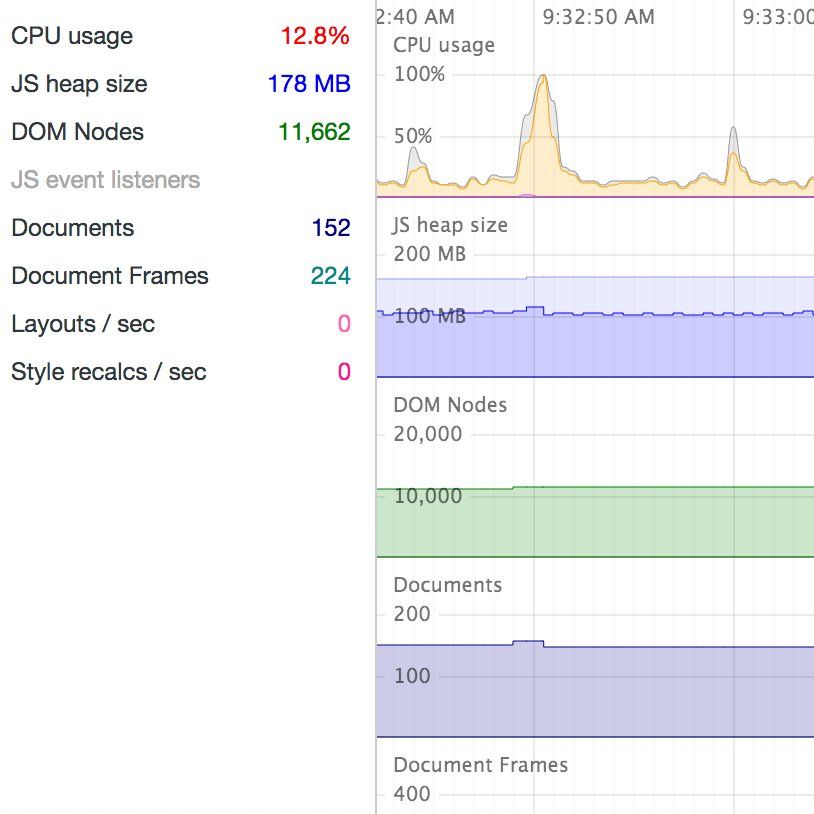The height and width of the screenshot is (814, 814).
Task: Click the 224 Document Frames value
Action: pos(331,276)
